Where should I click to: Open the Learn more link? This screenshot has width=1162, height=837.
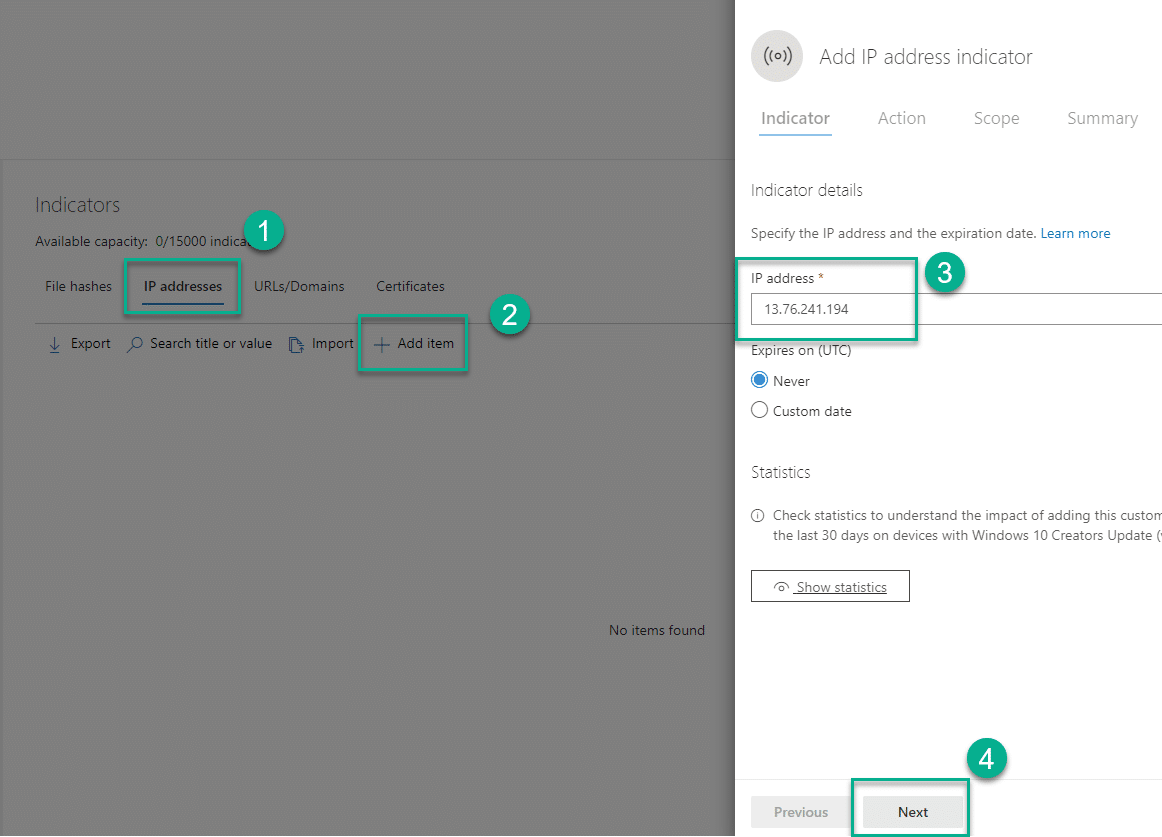coord(1075,233)
